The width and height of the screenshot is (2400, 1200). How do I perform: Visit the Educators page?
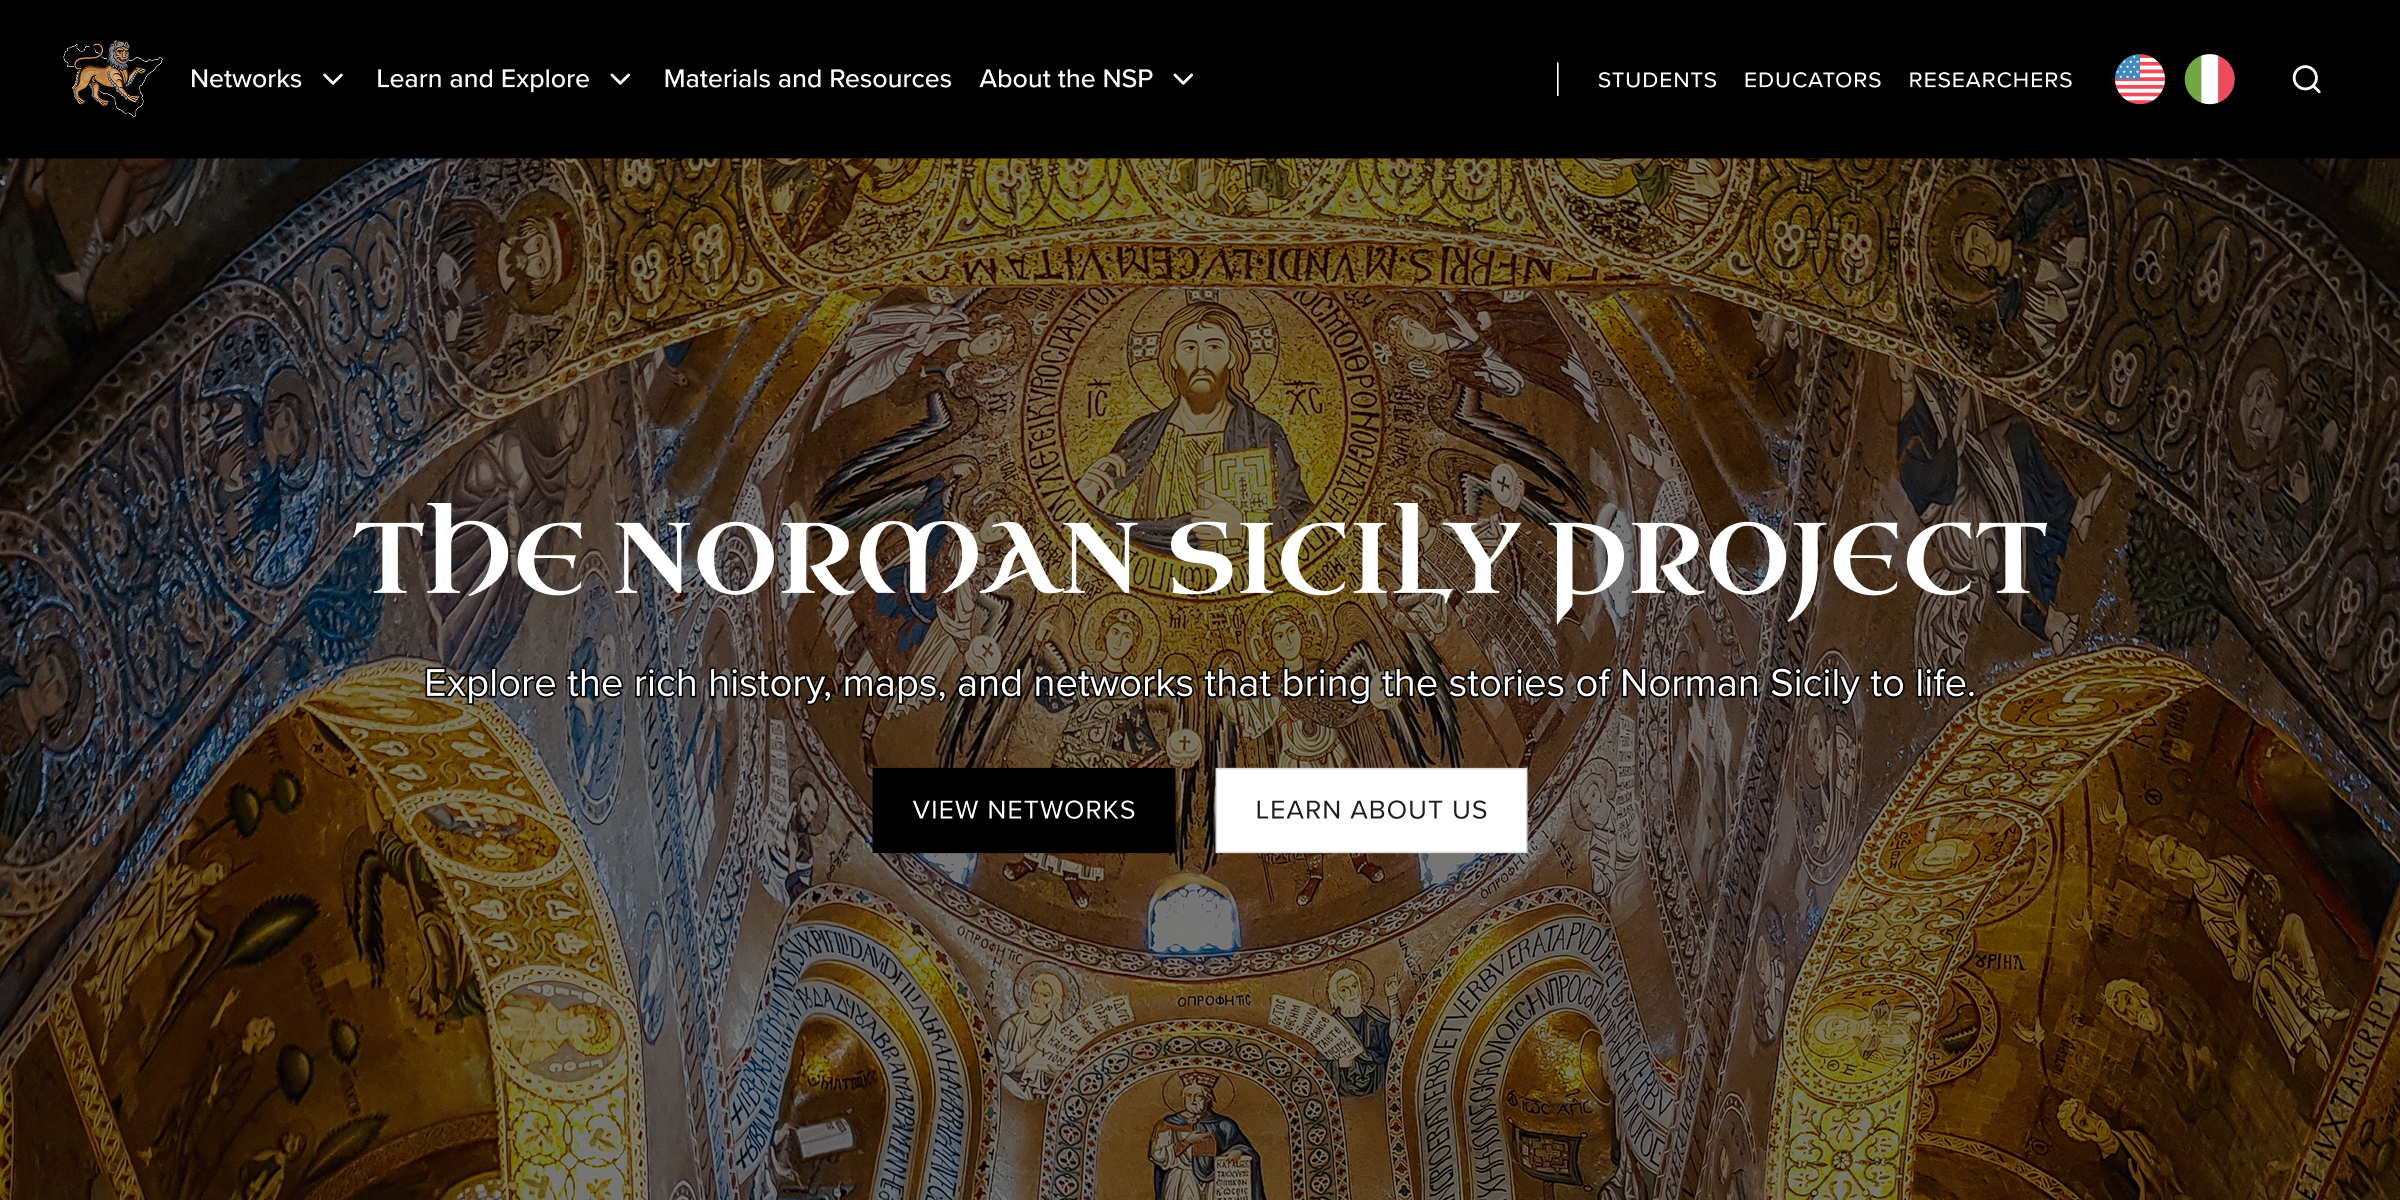[x=1812, y=80]
